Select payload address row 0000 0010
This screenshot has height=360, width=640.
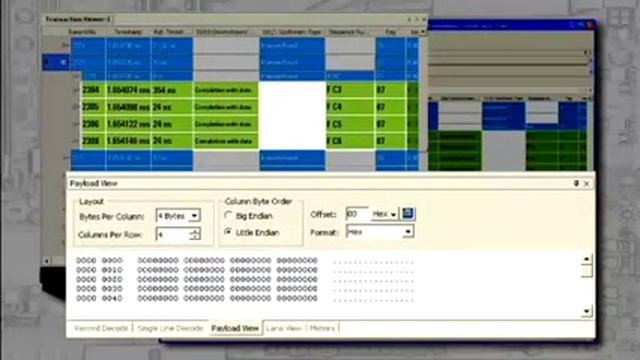tap(99, 270)
